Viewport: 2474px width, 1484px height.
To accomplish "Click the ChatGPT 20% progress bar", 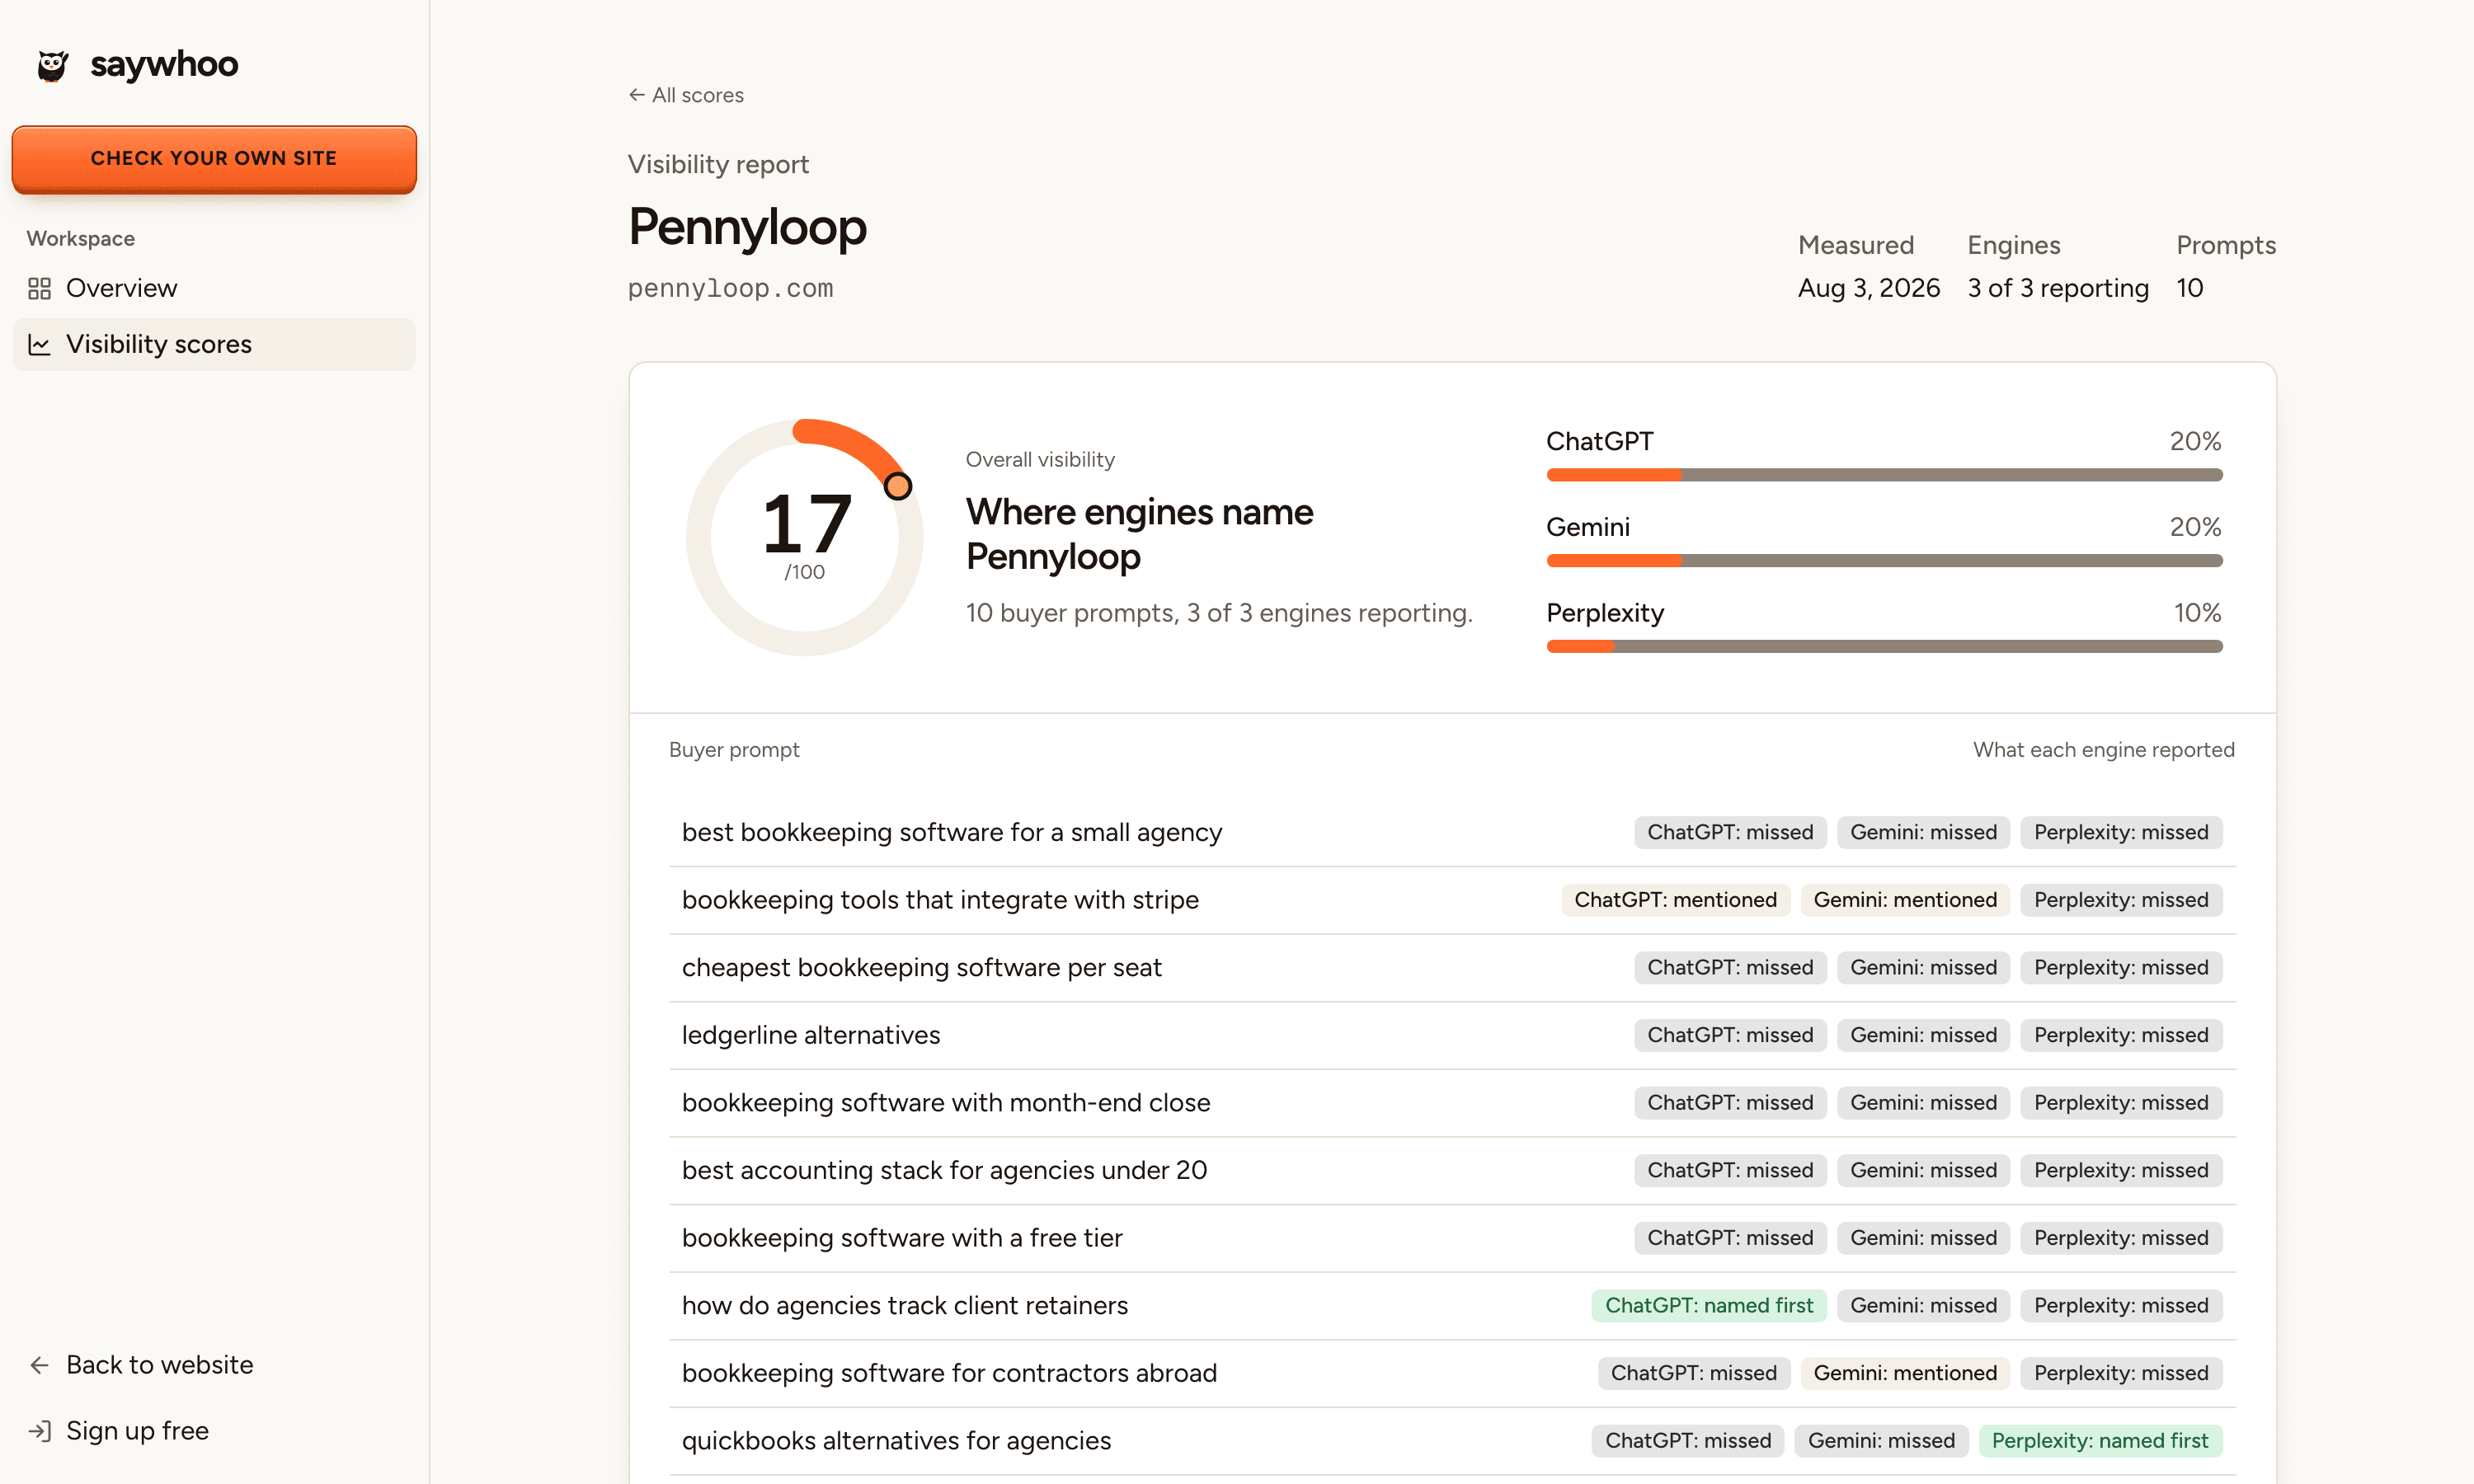I will [1884, 475].
